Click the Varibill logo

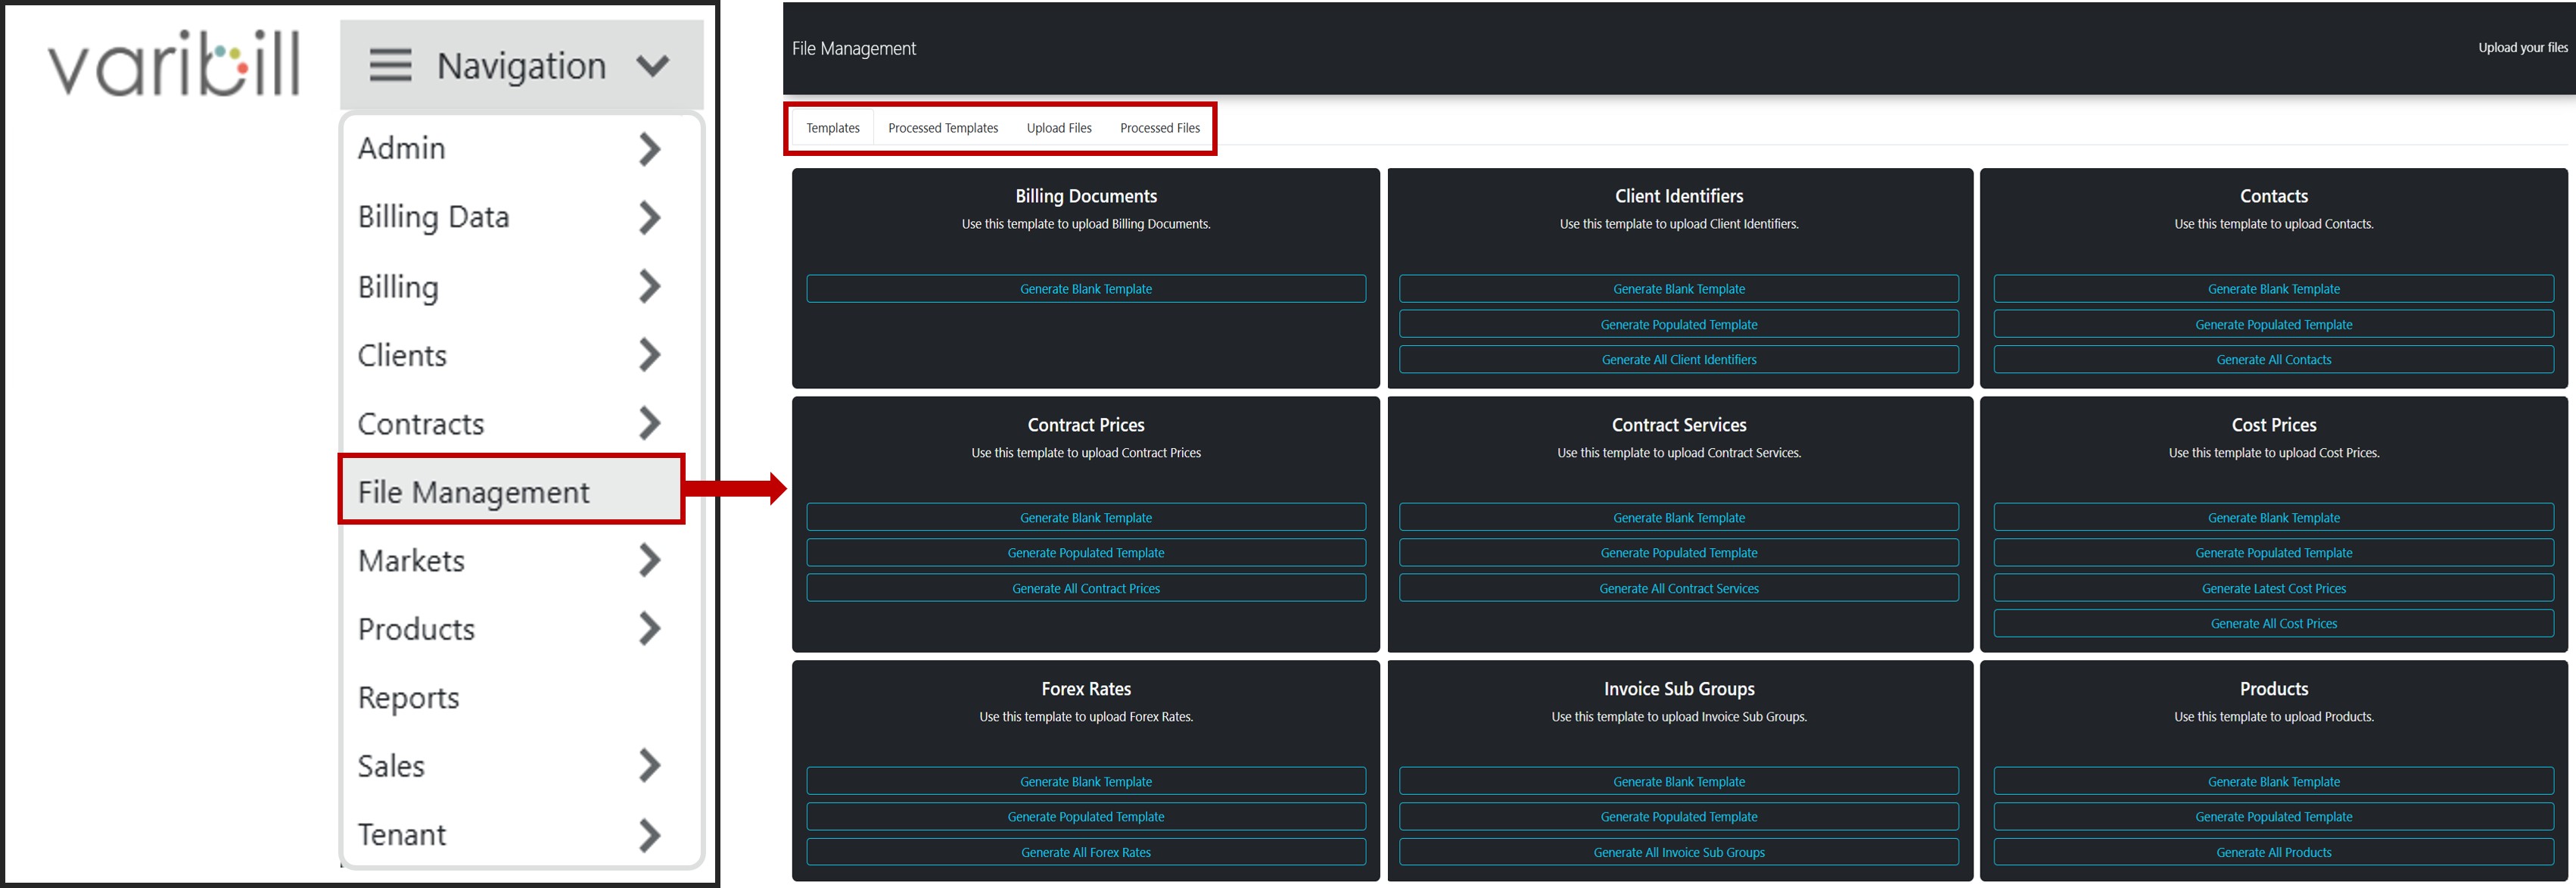tap(174, 64)
